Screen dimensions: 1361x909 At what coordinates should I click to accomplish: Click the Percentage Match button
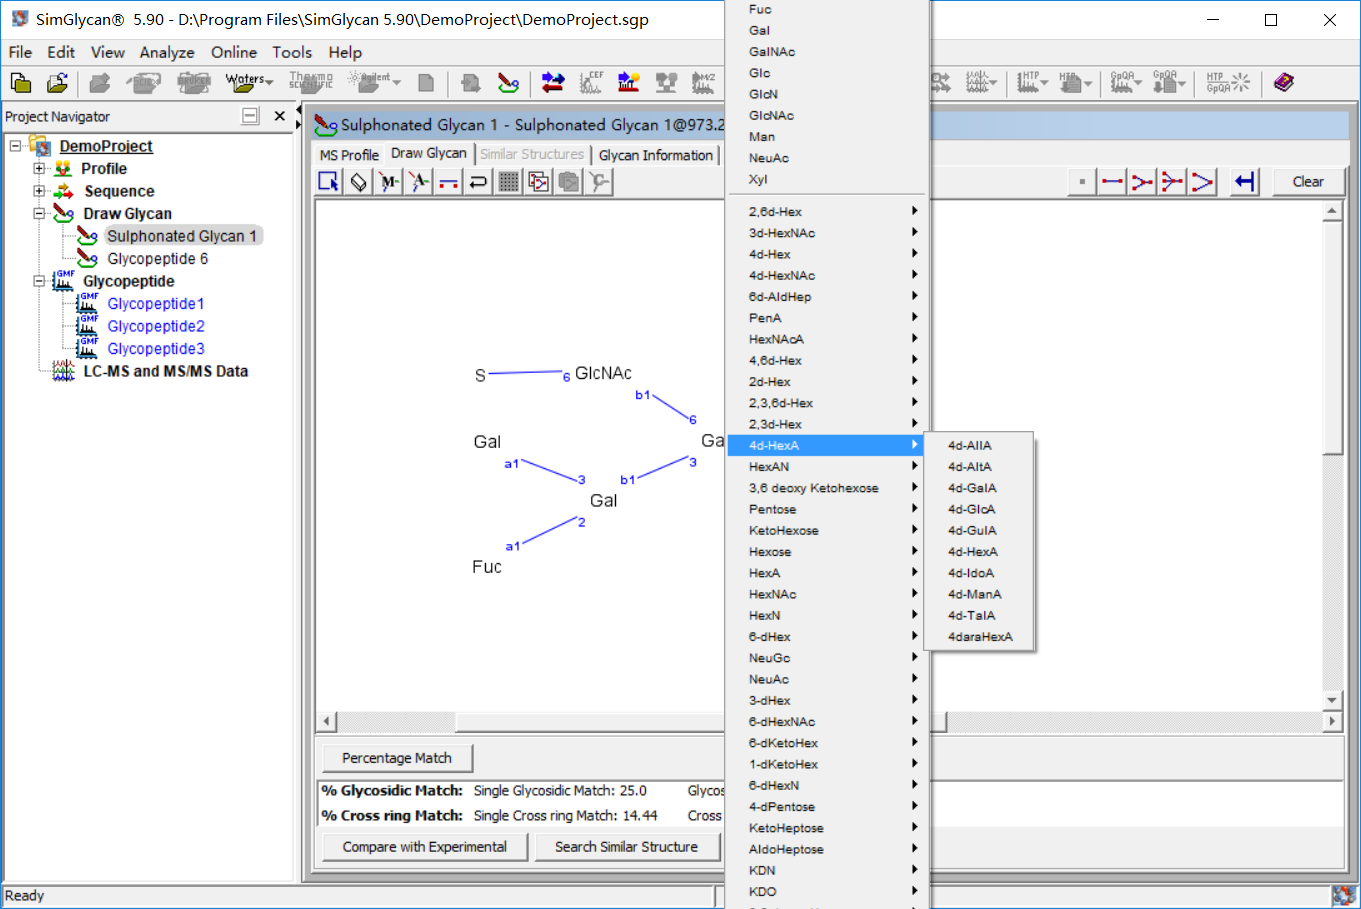397,758
